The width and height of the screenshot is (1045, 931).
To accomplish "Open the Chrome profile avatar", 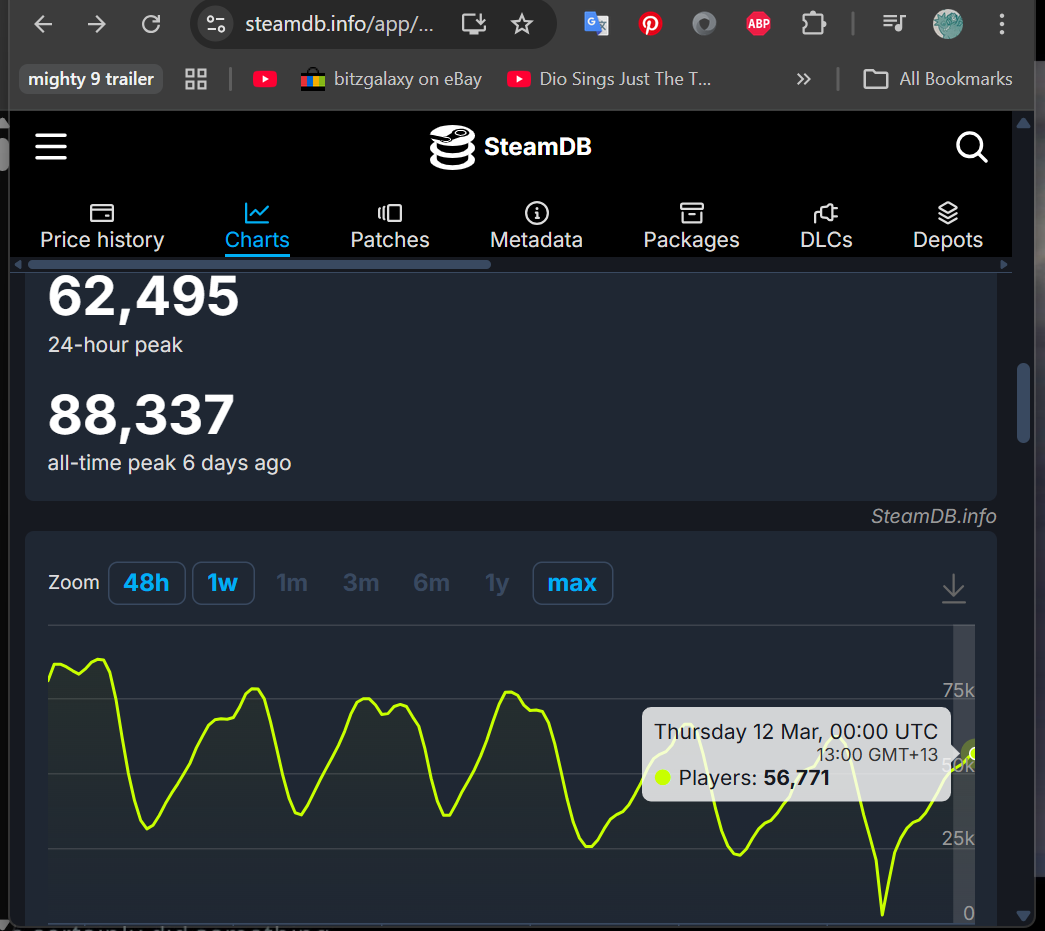I will click(947, 25).
